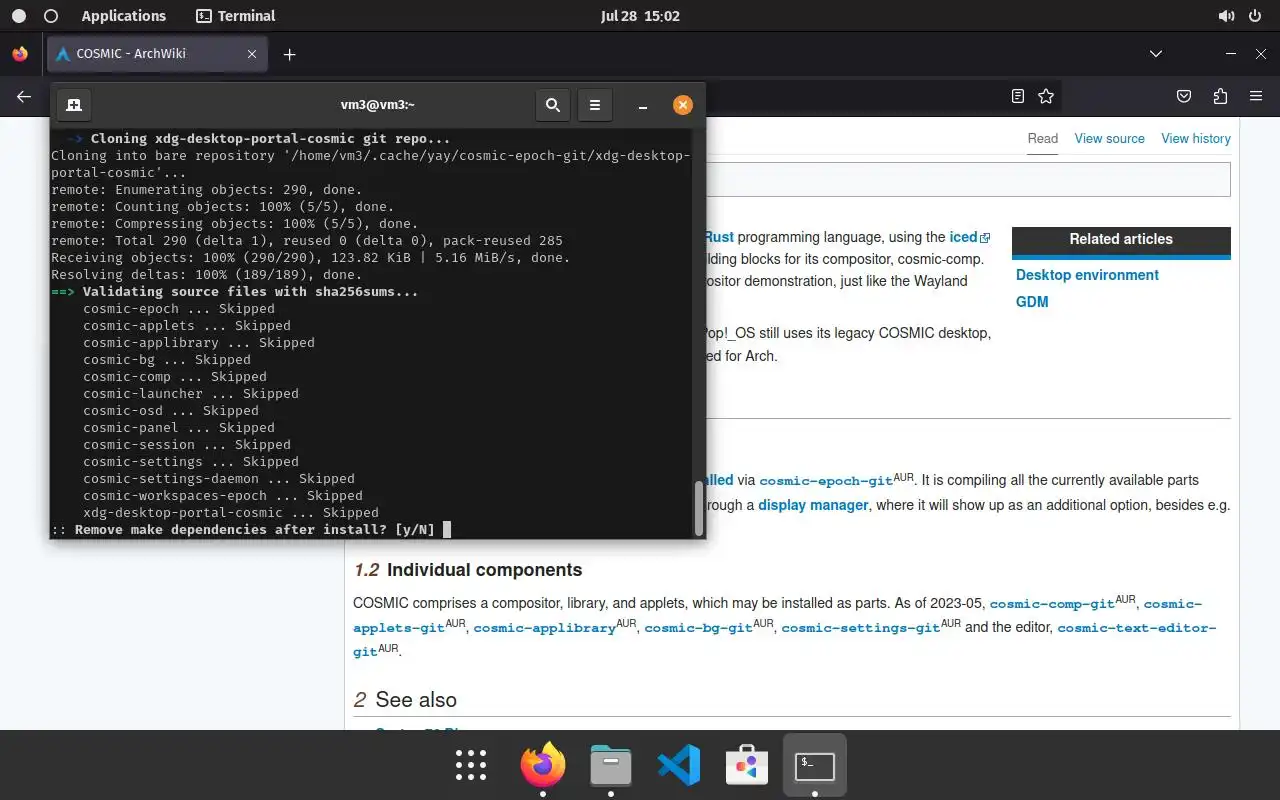The width and height of the screenshot is (1280, 800).
Task: Open the clock and calendar
Action: 640,16
